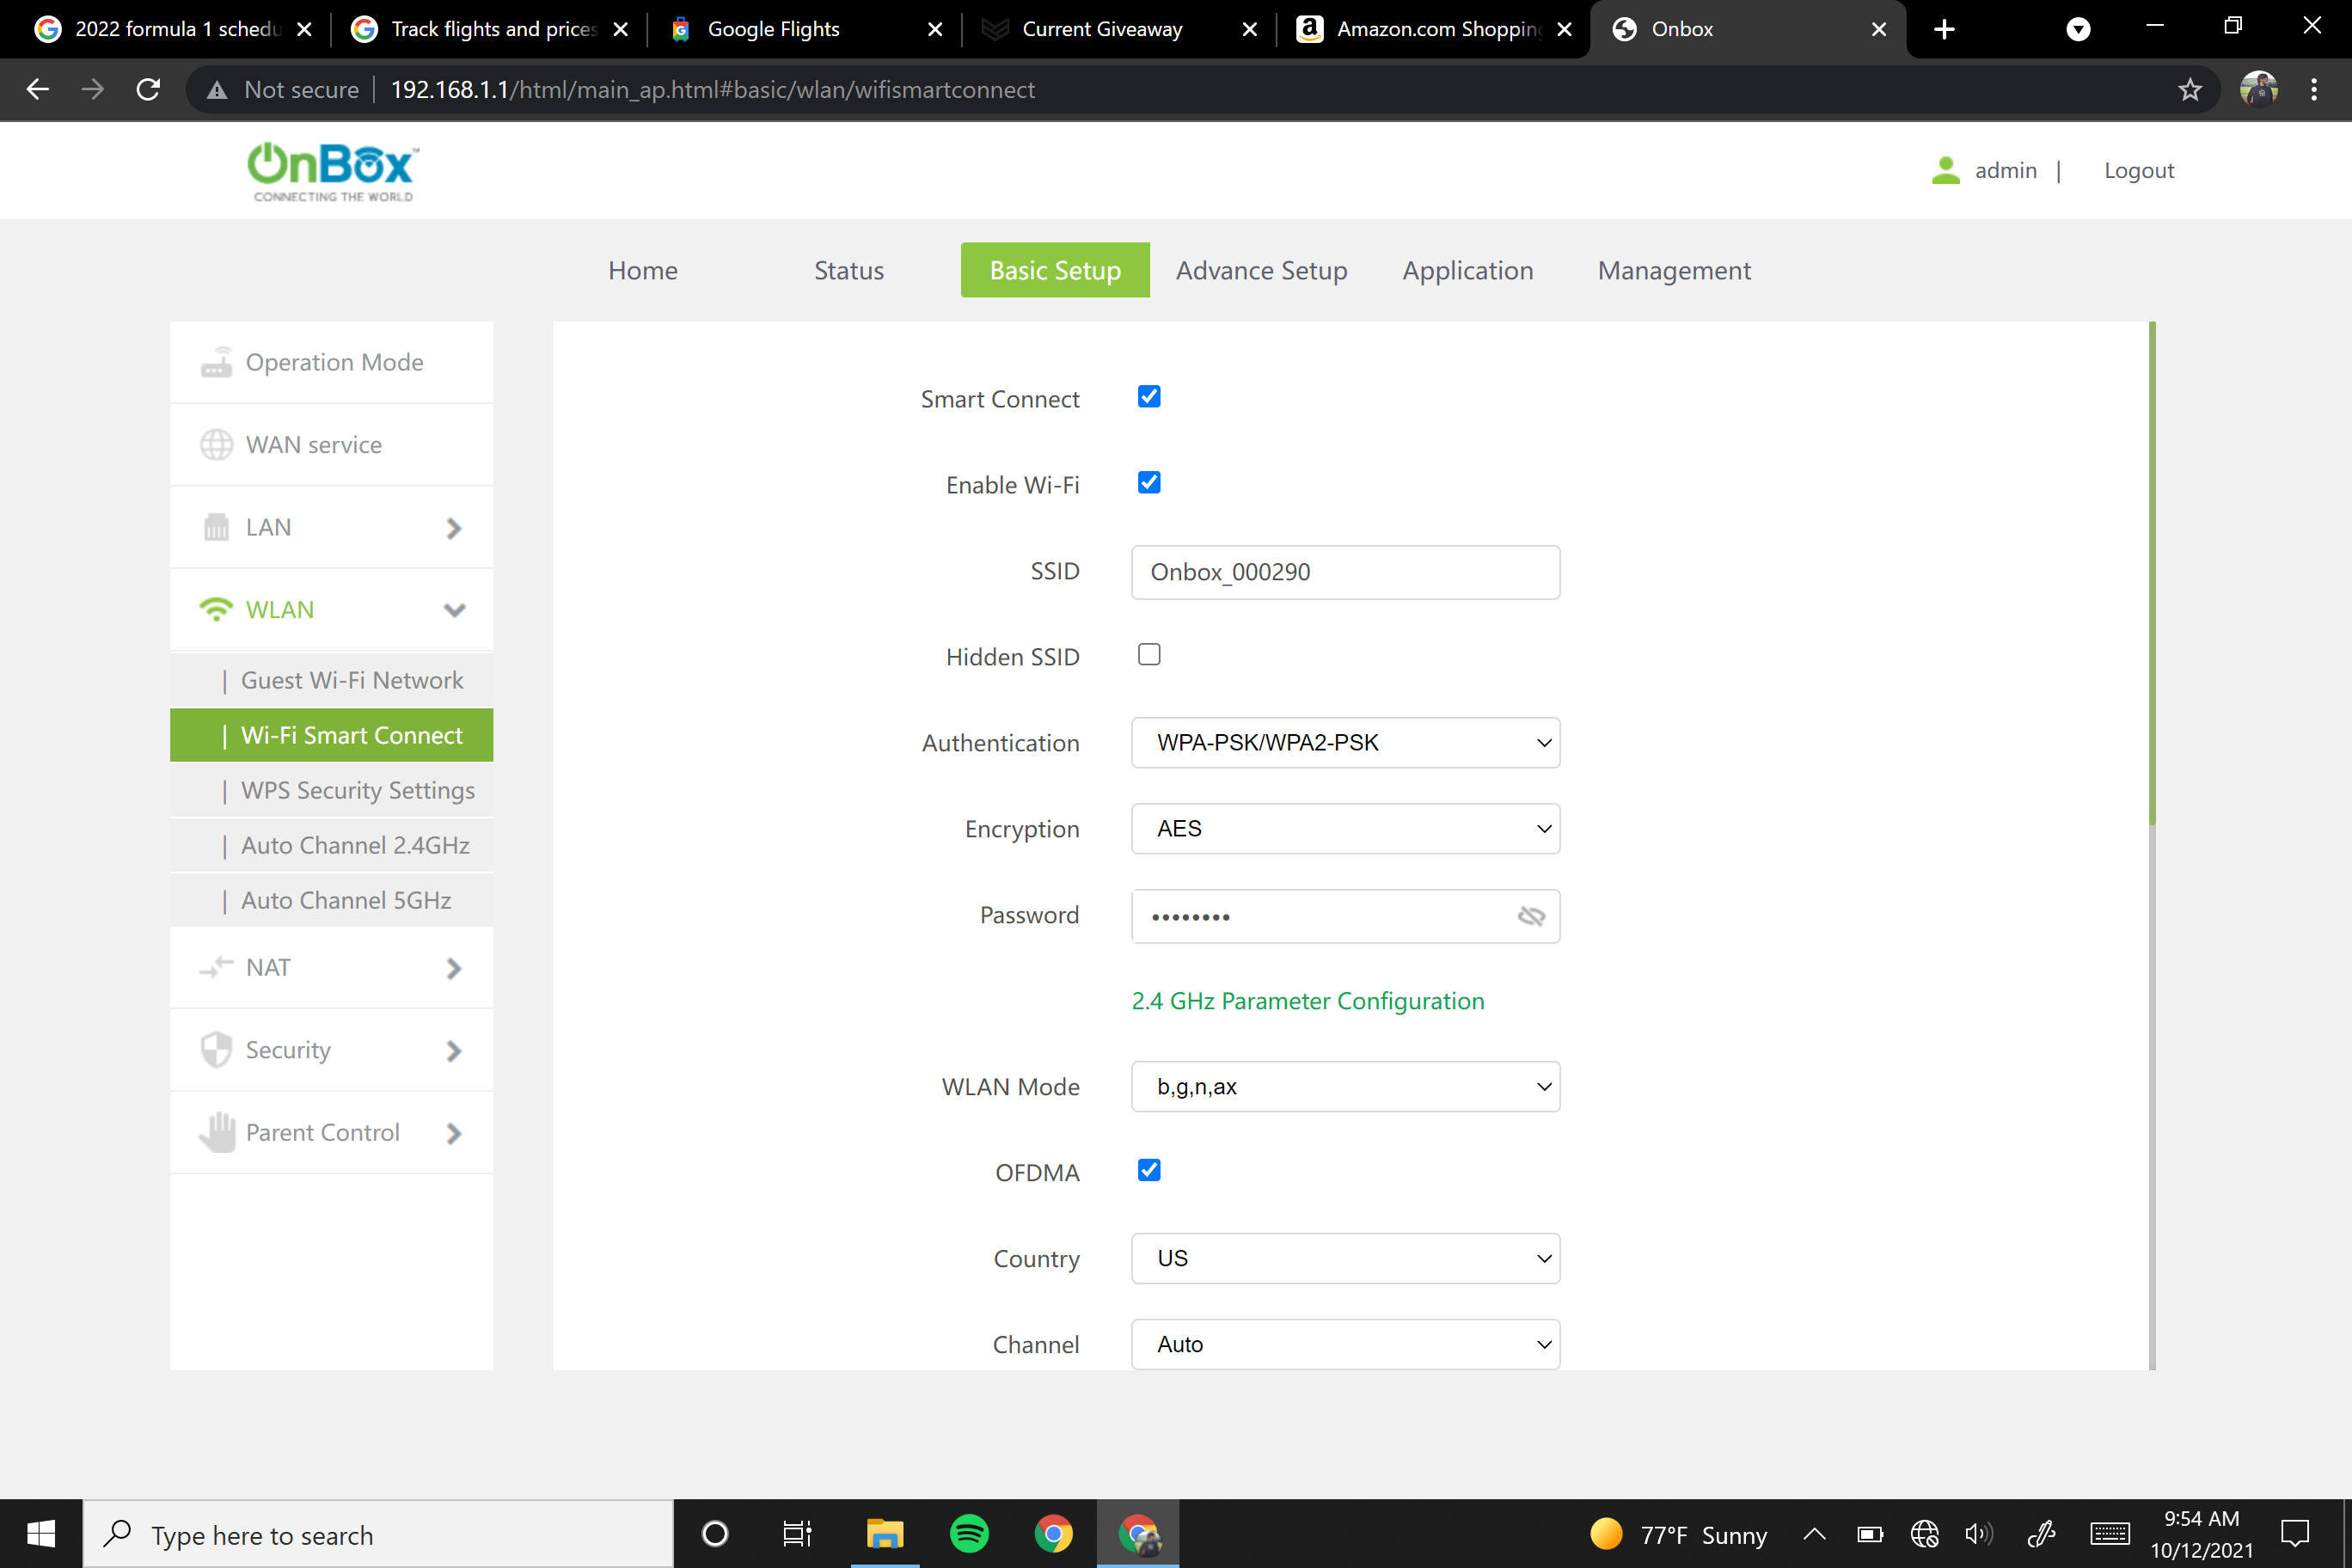The image size is (2352, 1568).
Task: Click the Parent Control hand icon
Action: point(216,1132)
